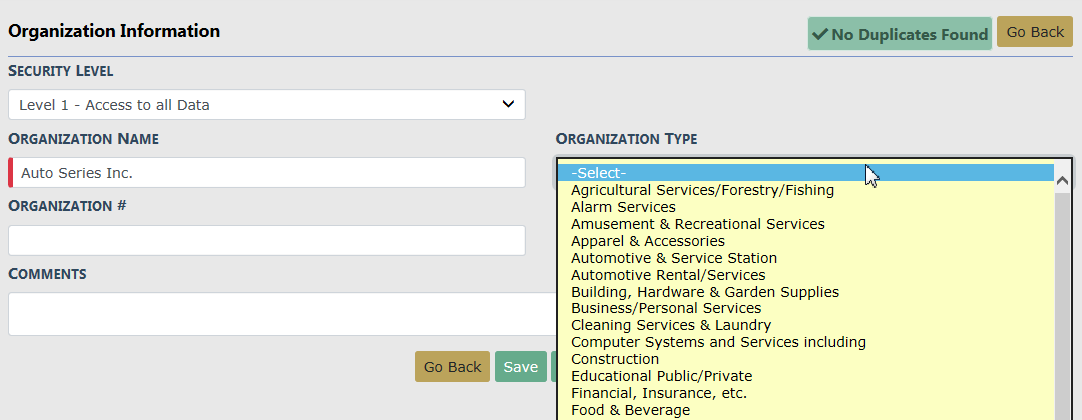Pick Alarm Services from the list

[623, 207]
